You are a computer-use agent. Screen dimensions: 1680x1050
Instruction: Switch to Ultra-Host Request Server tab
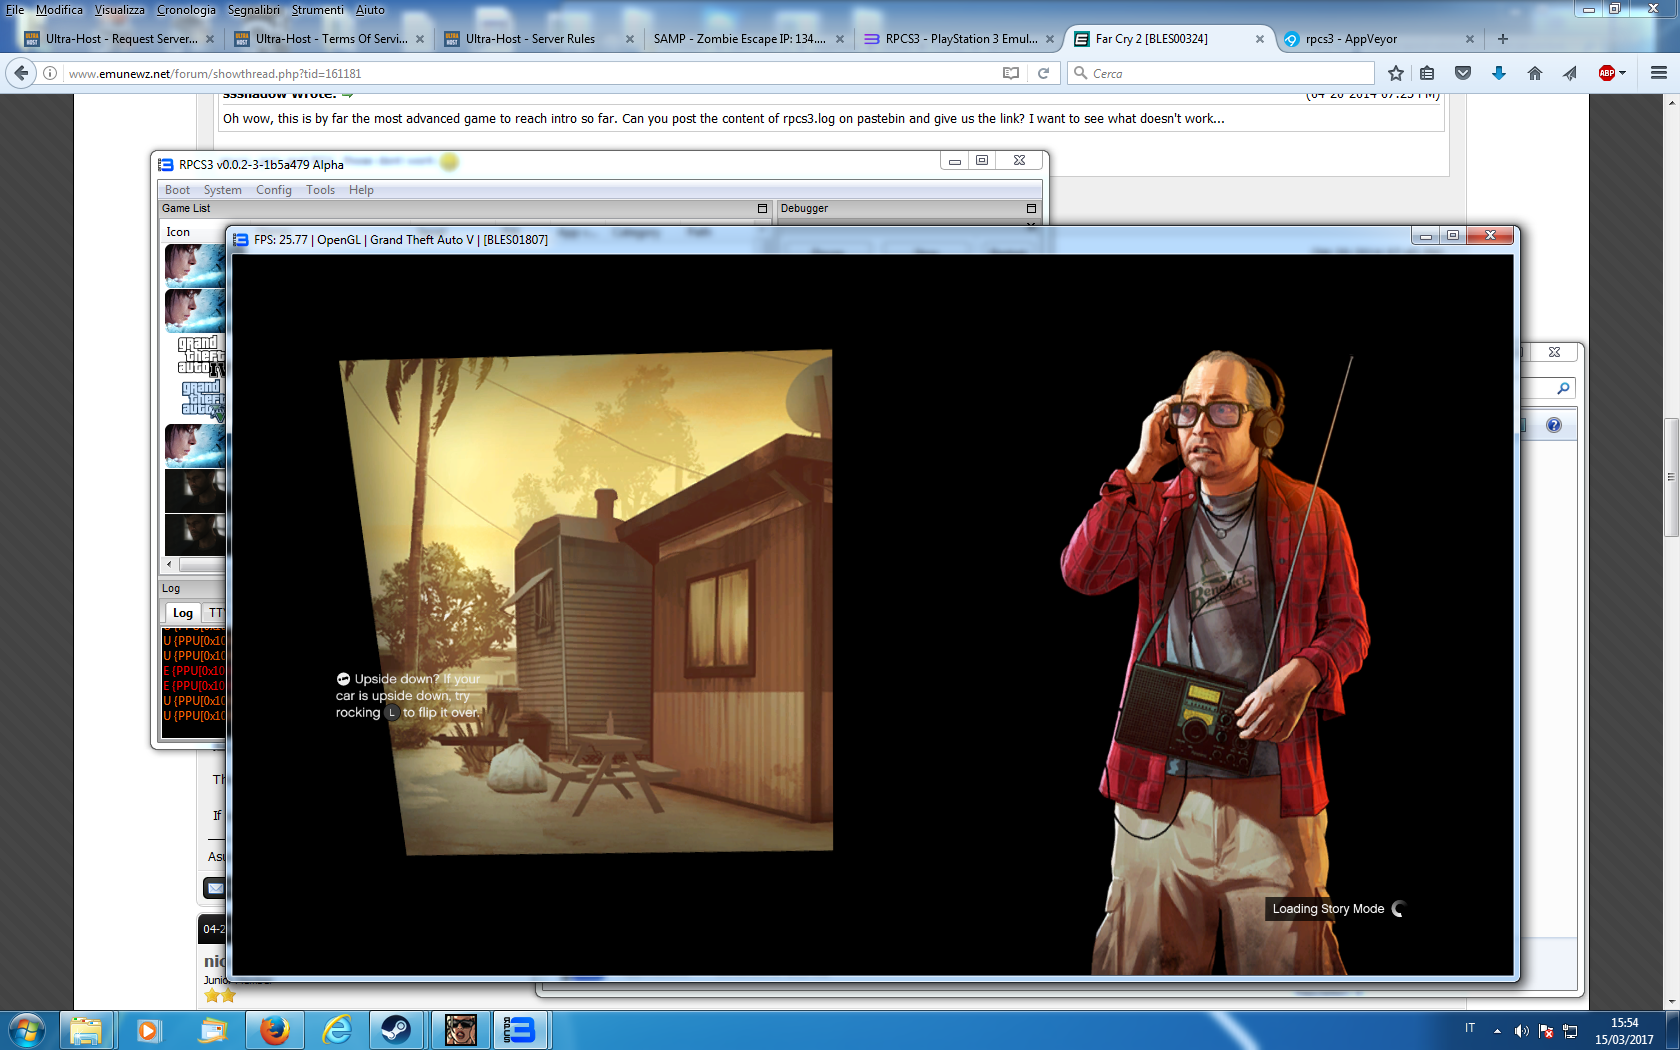click(119, 39)
